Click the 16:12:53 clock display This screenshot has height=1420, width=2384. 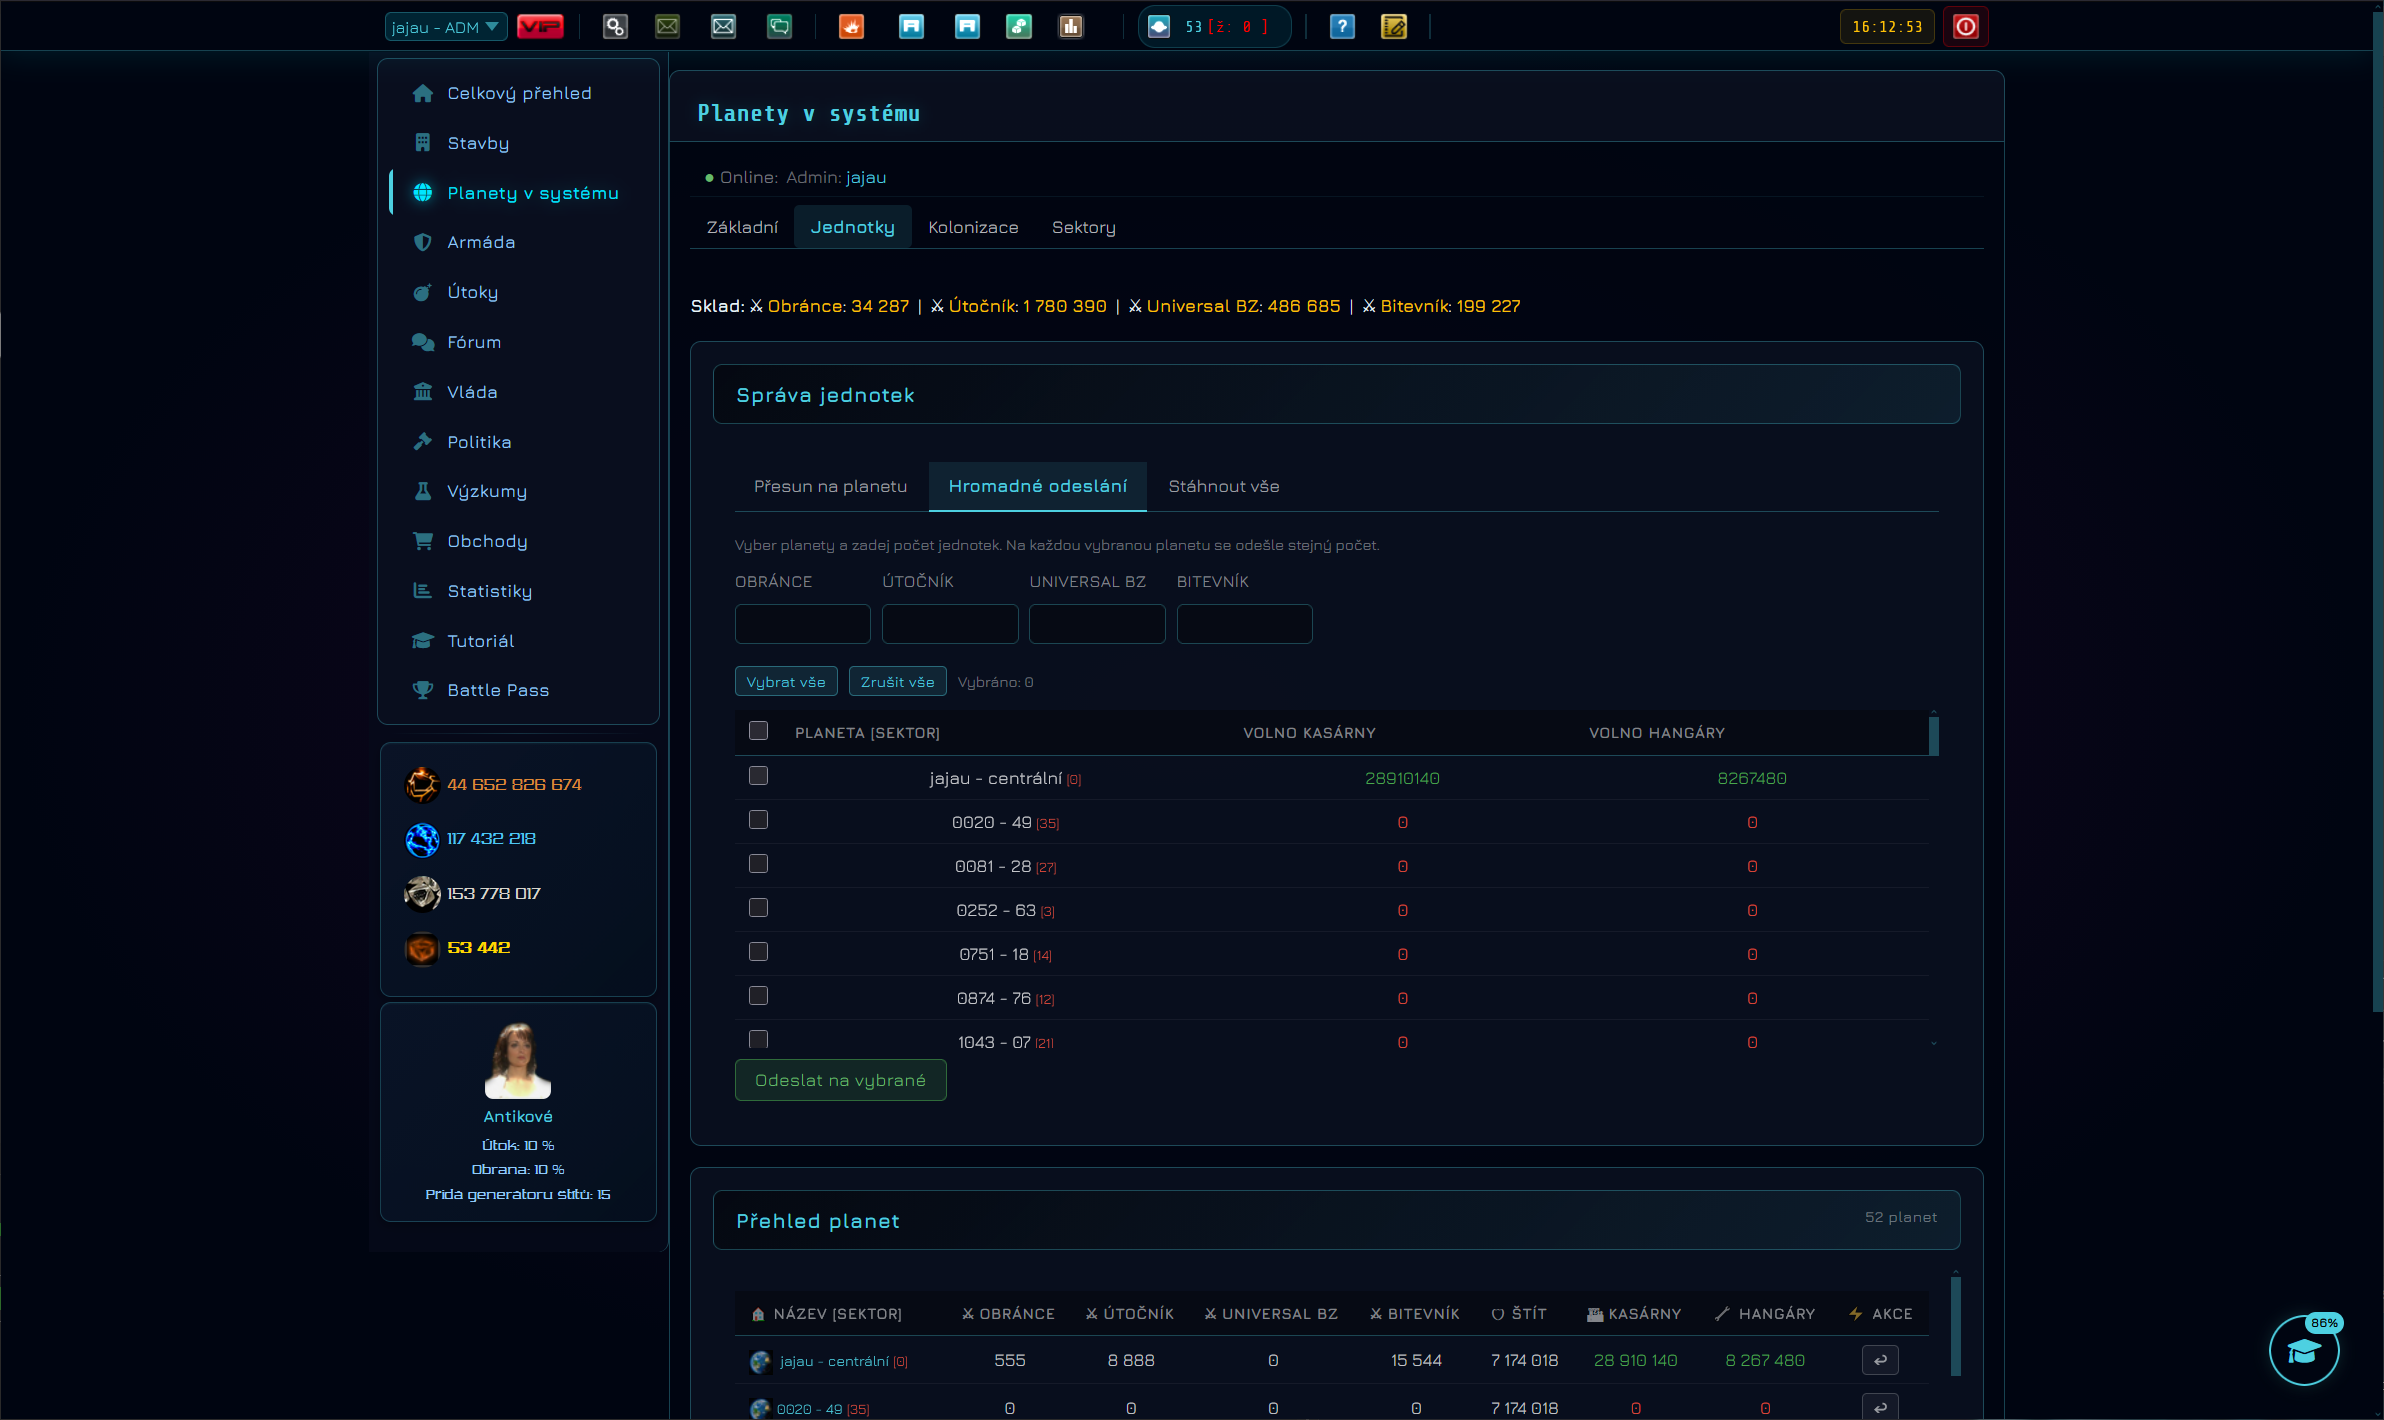(1887, 27)
